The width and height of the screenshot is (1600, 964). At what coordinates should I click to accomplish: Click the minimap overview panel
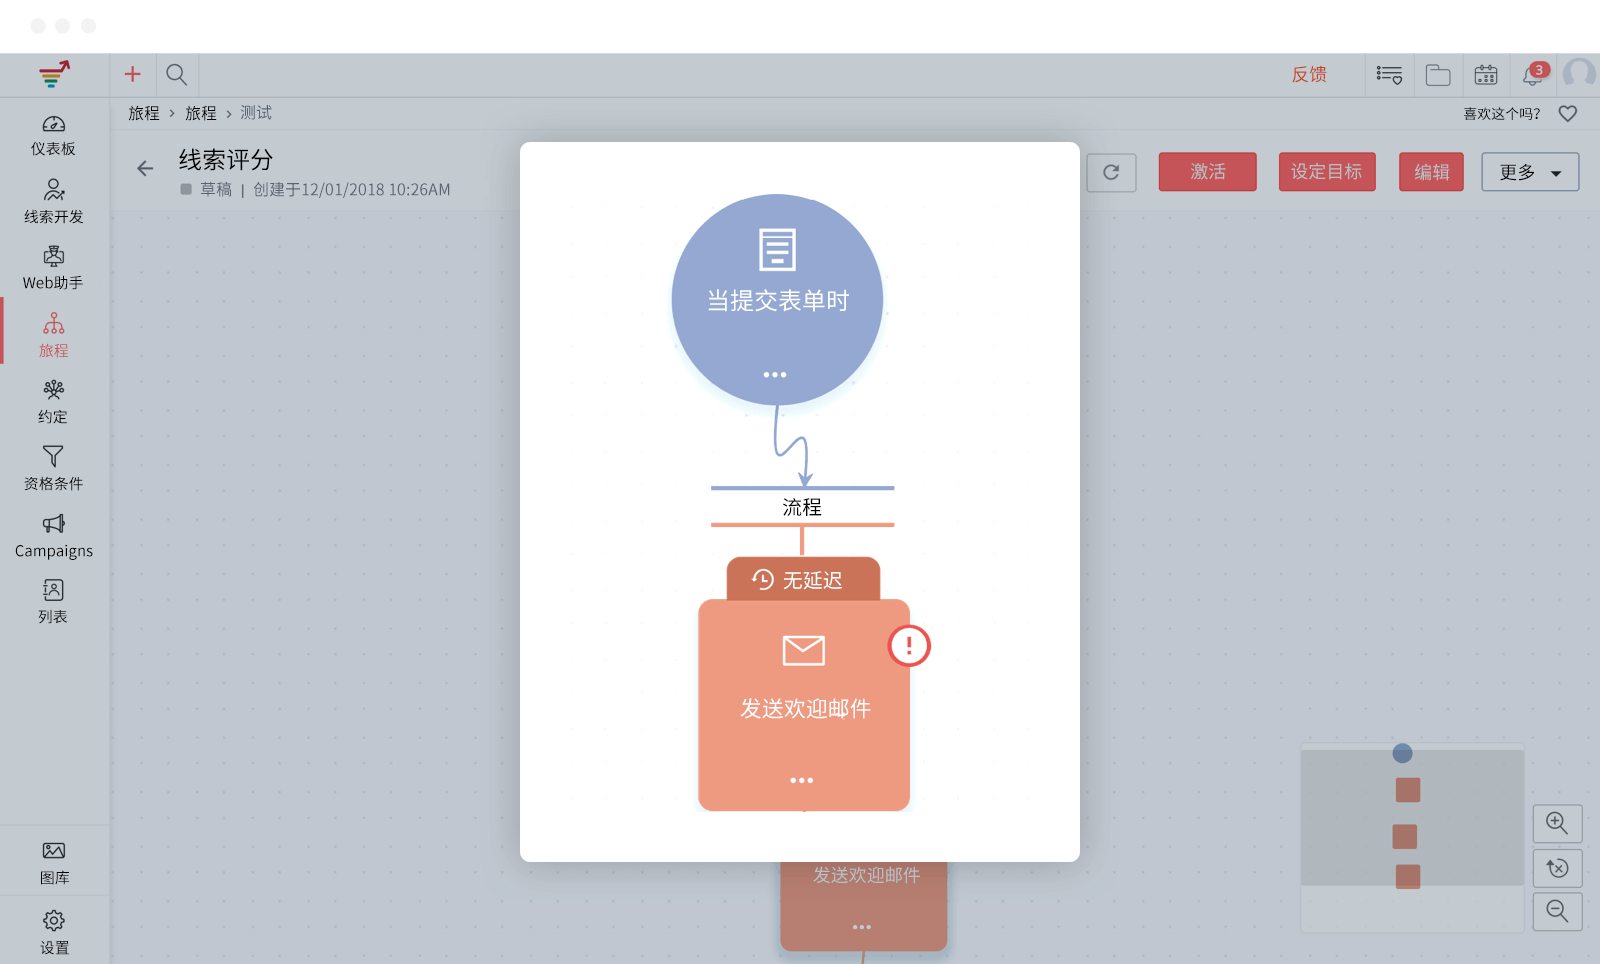coord(1411,838)
